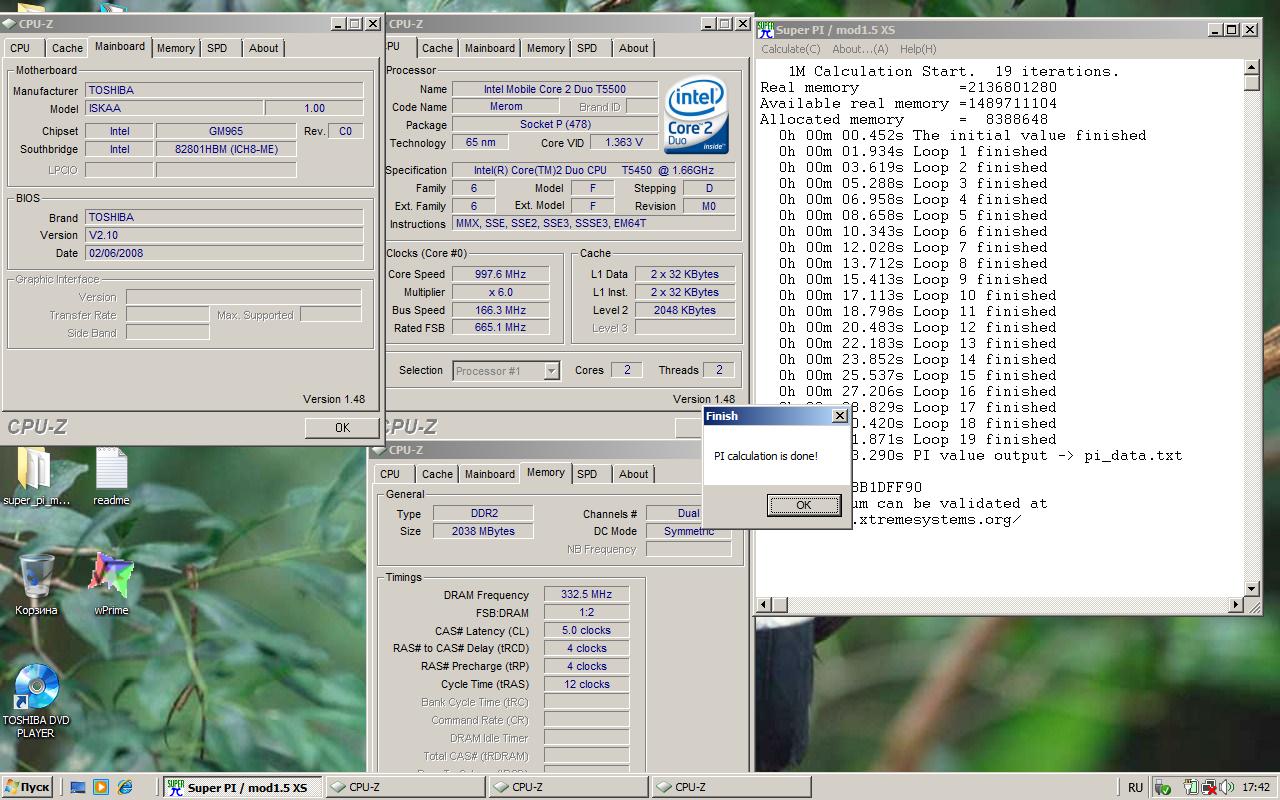
Task: Switch to Super PI / mod1.5 XS taskbar button
Action: point(243,787)
